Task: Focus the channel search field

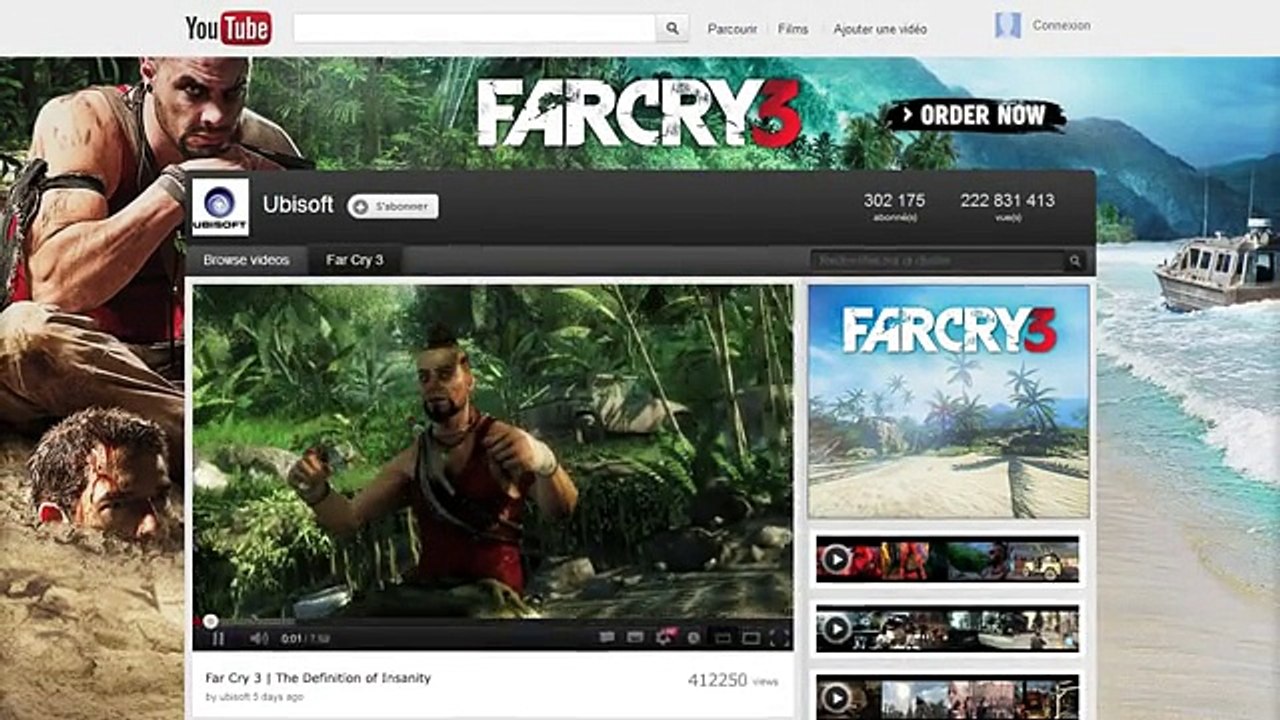Action: pyautogui.click(x=937, y=261)
